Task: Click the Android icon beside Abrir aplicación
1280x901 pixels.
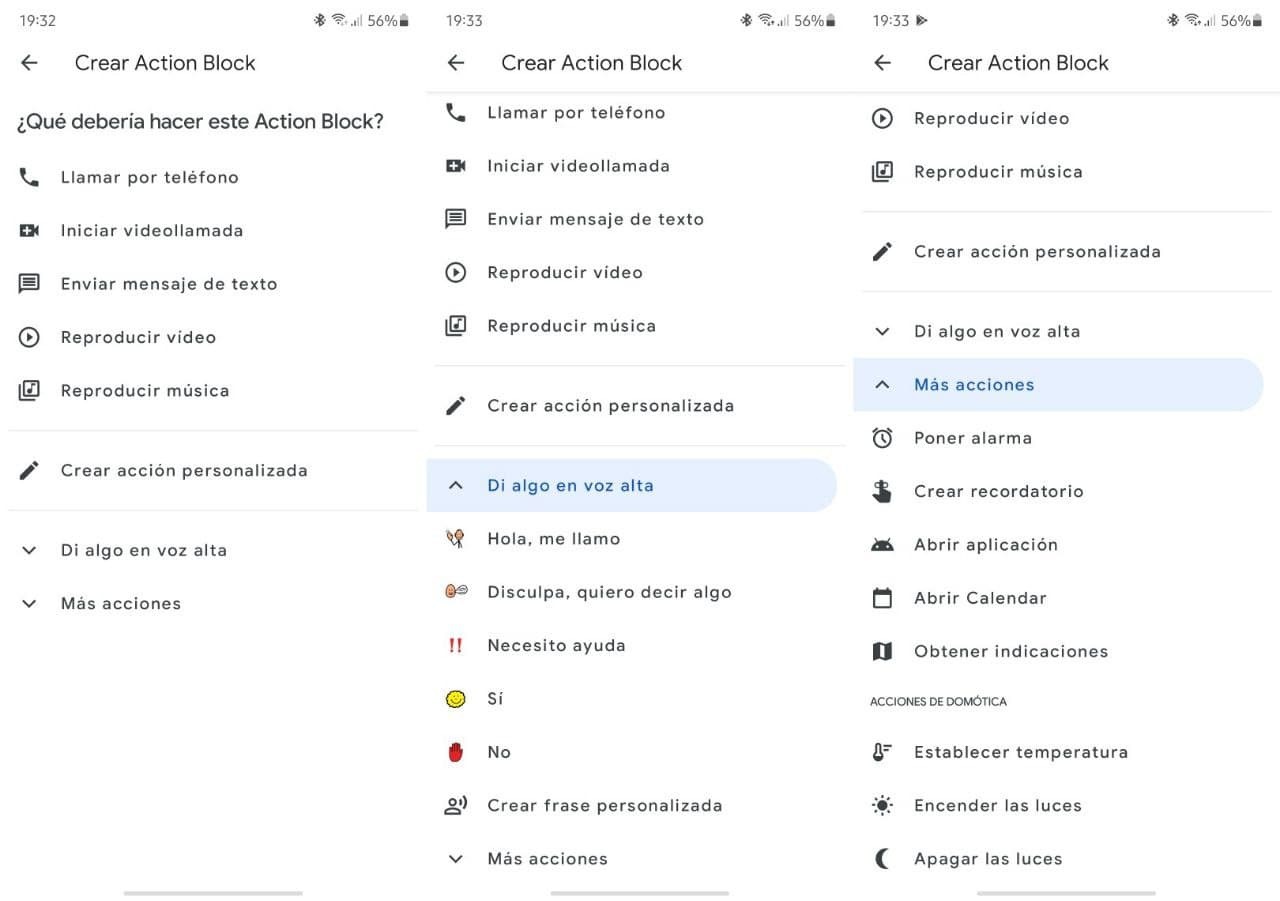Action: tap(882, 545)
